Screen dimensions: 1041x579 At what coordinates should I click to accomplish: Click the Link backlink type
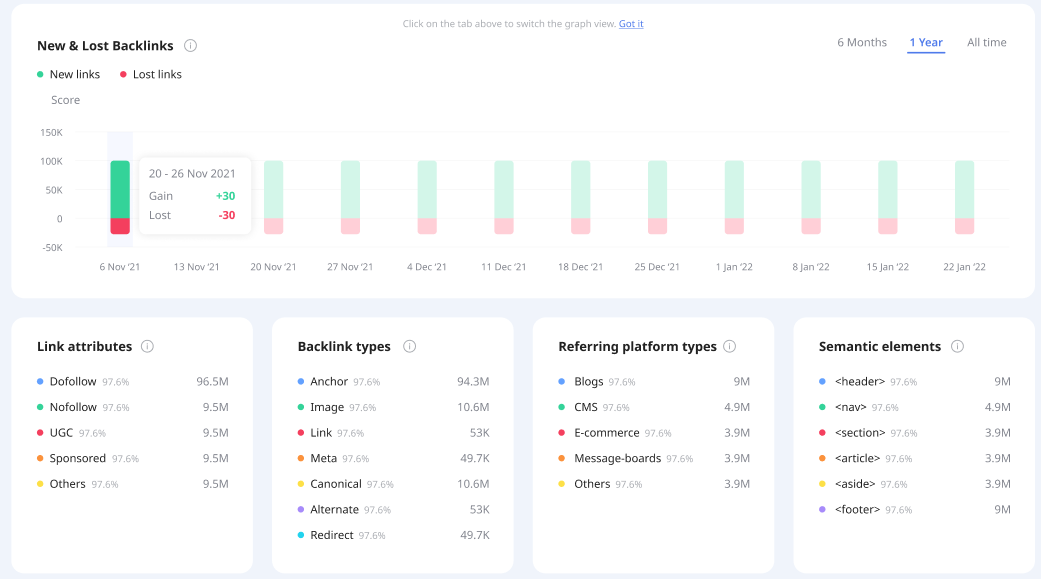point(394,433)
